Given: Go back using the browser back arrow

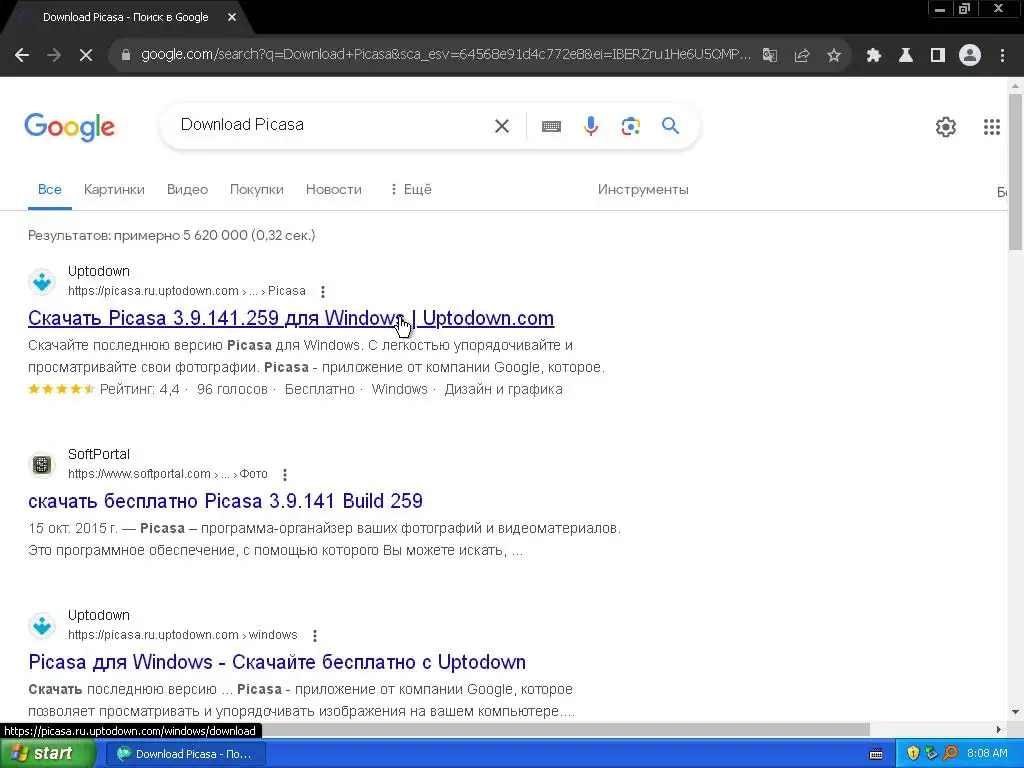Looking at the screenshot, I should click(22, 56).
